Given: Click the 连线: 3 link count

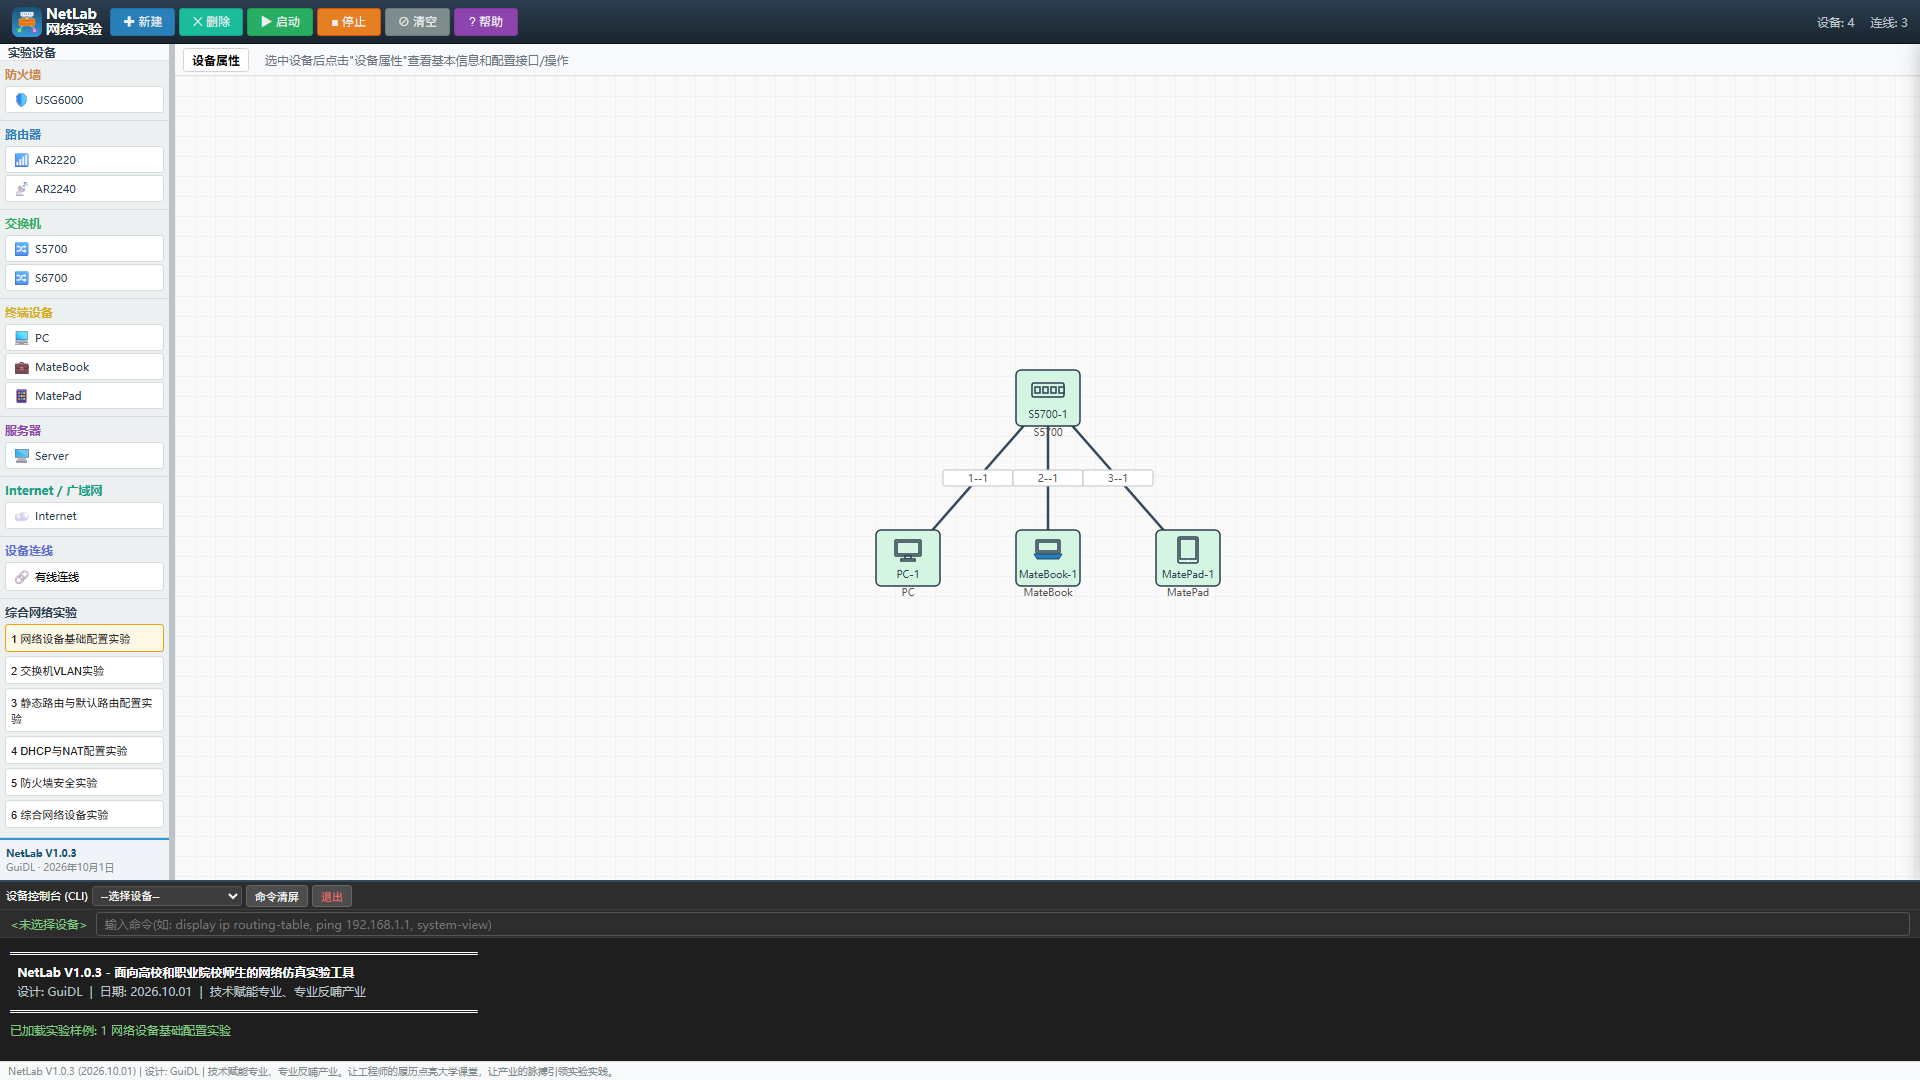Looking at the screenshot, I should tap(1889, 22).
